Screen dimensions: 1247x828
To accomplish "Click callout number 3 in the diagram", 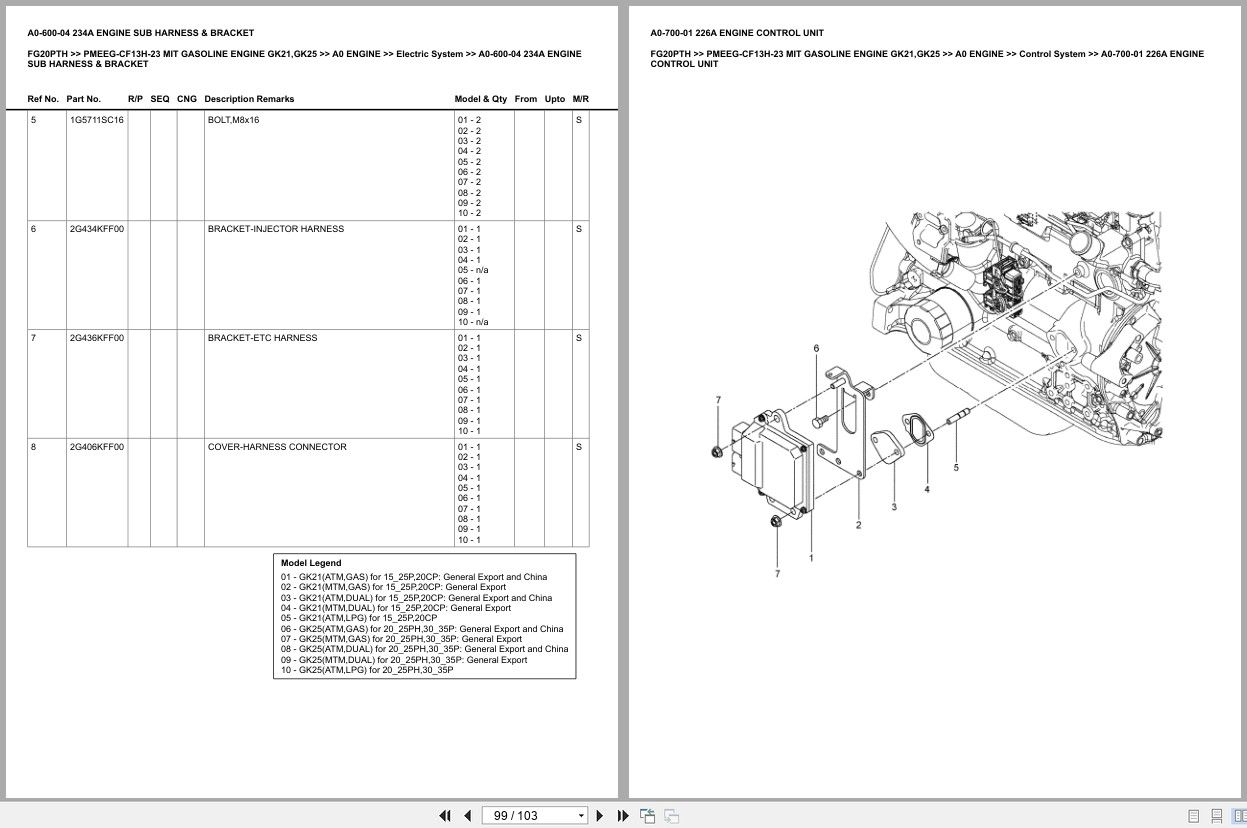I will pos(894,507).
